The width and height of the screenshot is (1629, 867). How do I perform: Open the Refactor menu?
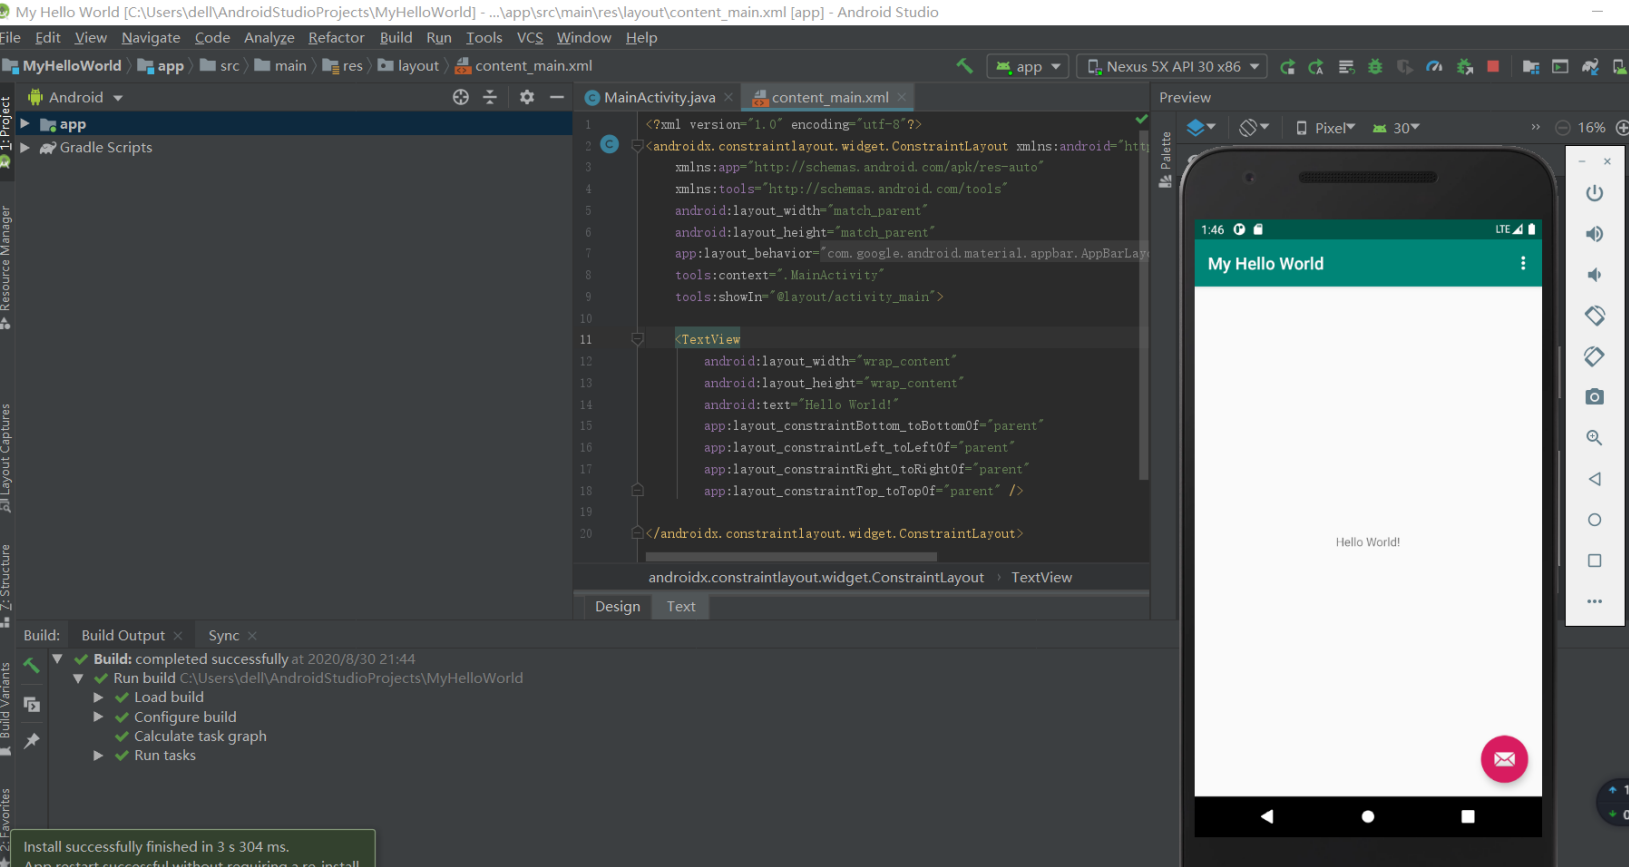click(x=336, y=38)
